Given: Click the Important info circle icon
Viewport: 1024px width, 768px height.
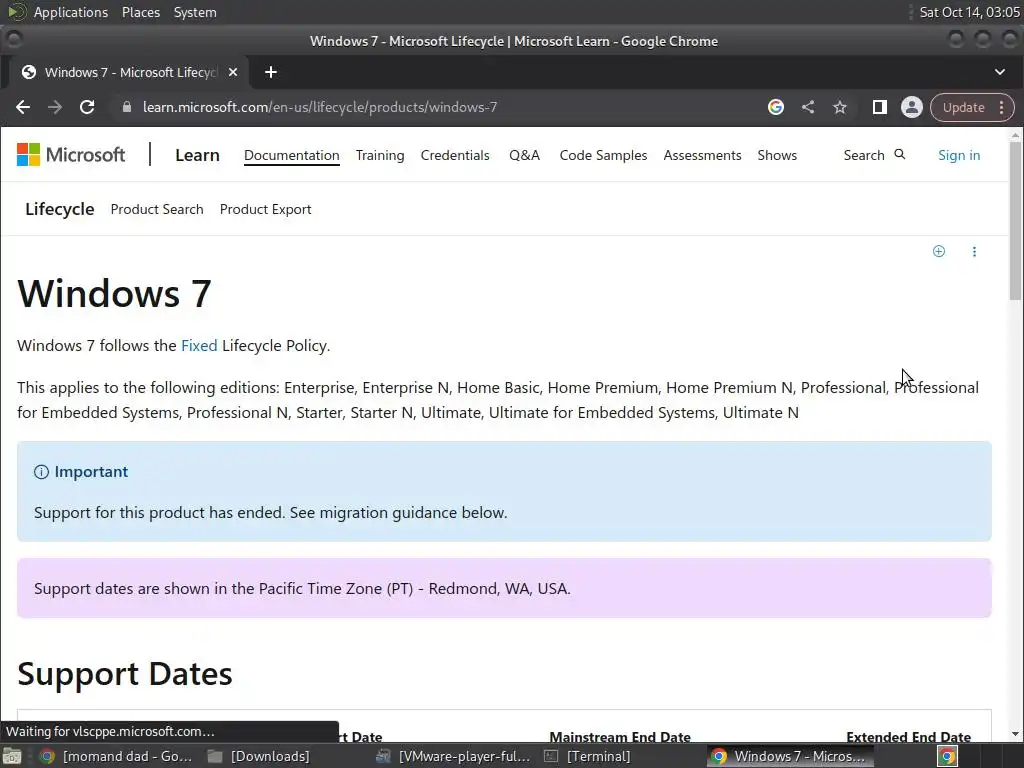Looking at the screenshot, I should click(41, 472).
